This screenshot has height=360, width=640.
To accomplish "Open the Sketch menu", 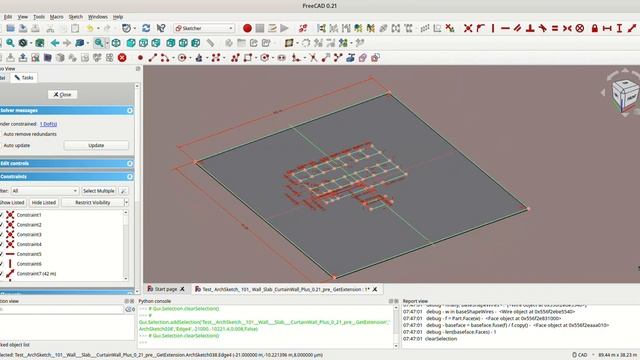I will coord(76,17).
